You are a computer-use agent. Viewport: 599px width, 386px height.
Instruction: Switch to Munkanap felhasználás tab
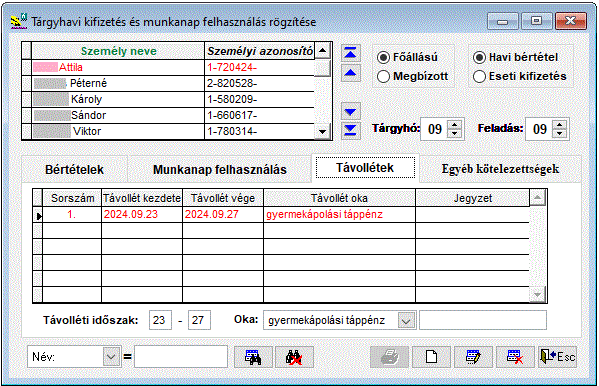[220, 169]
